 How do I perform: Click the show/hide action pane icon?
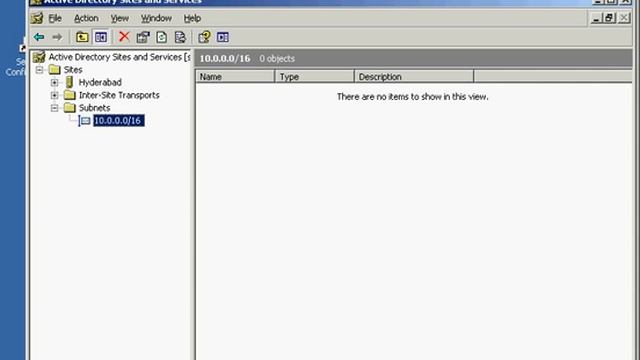click(x=223, y=37)
